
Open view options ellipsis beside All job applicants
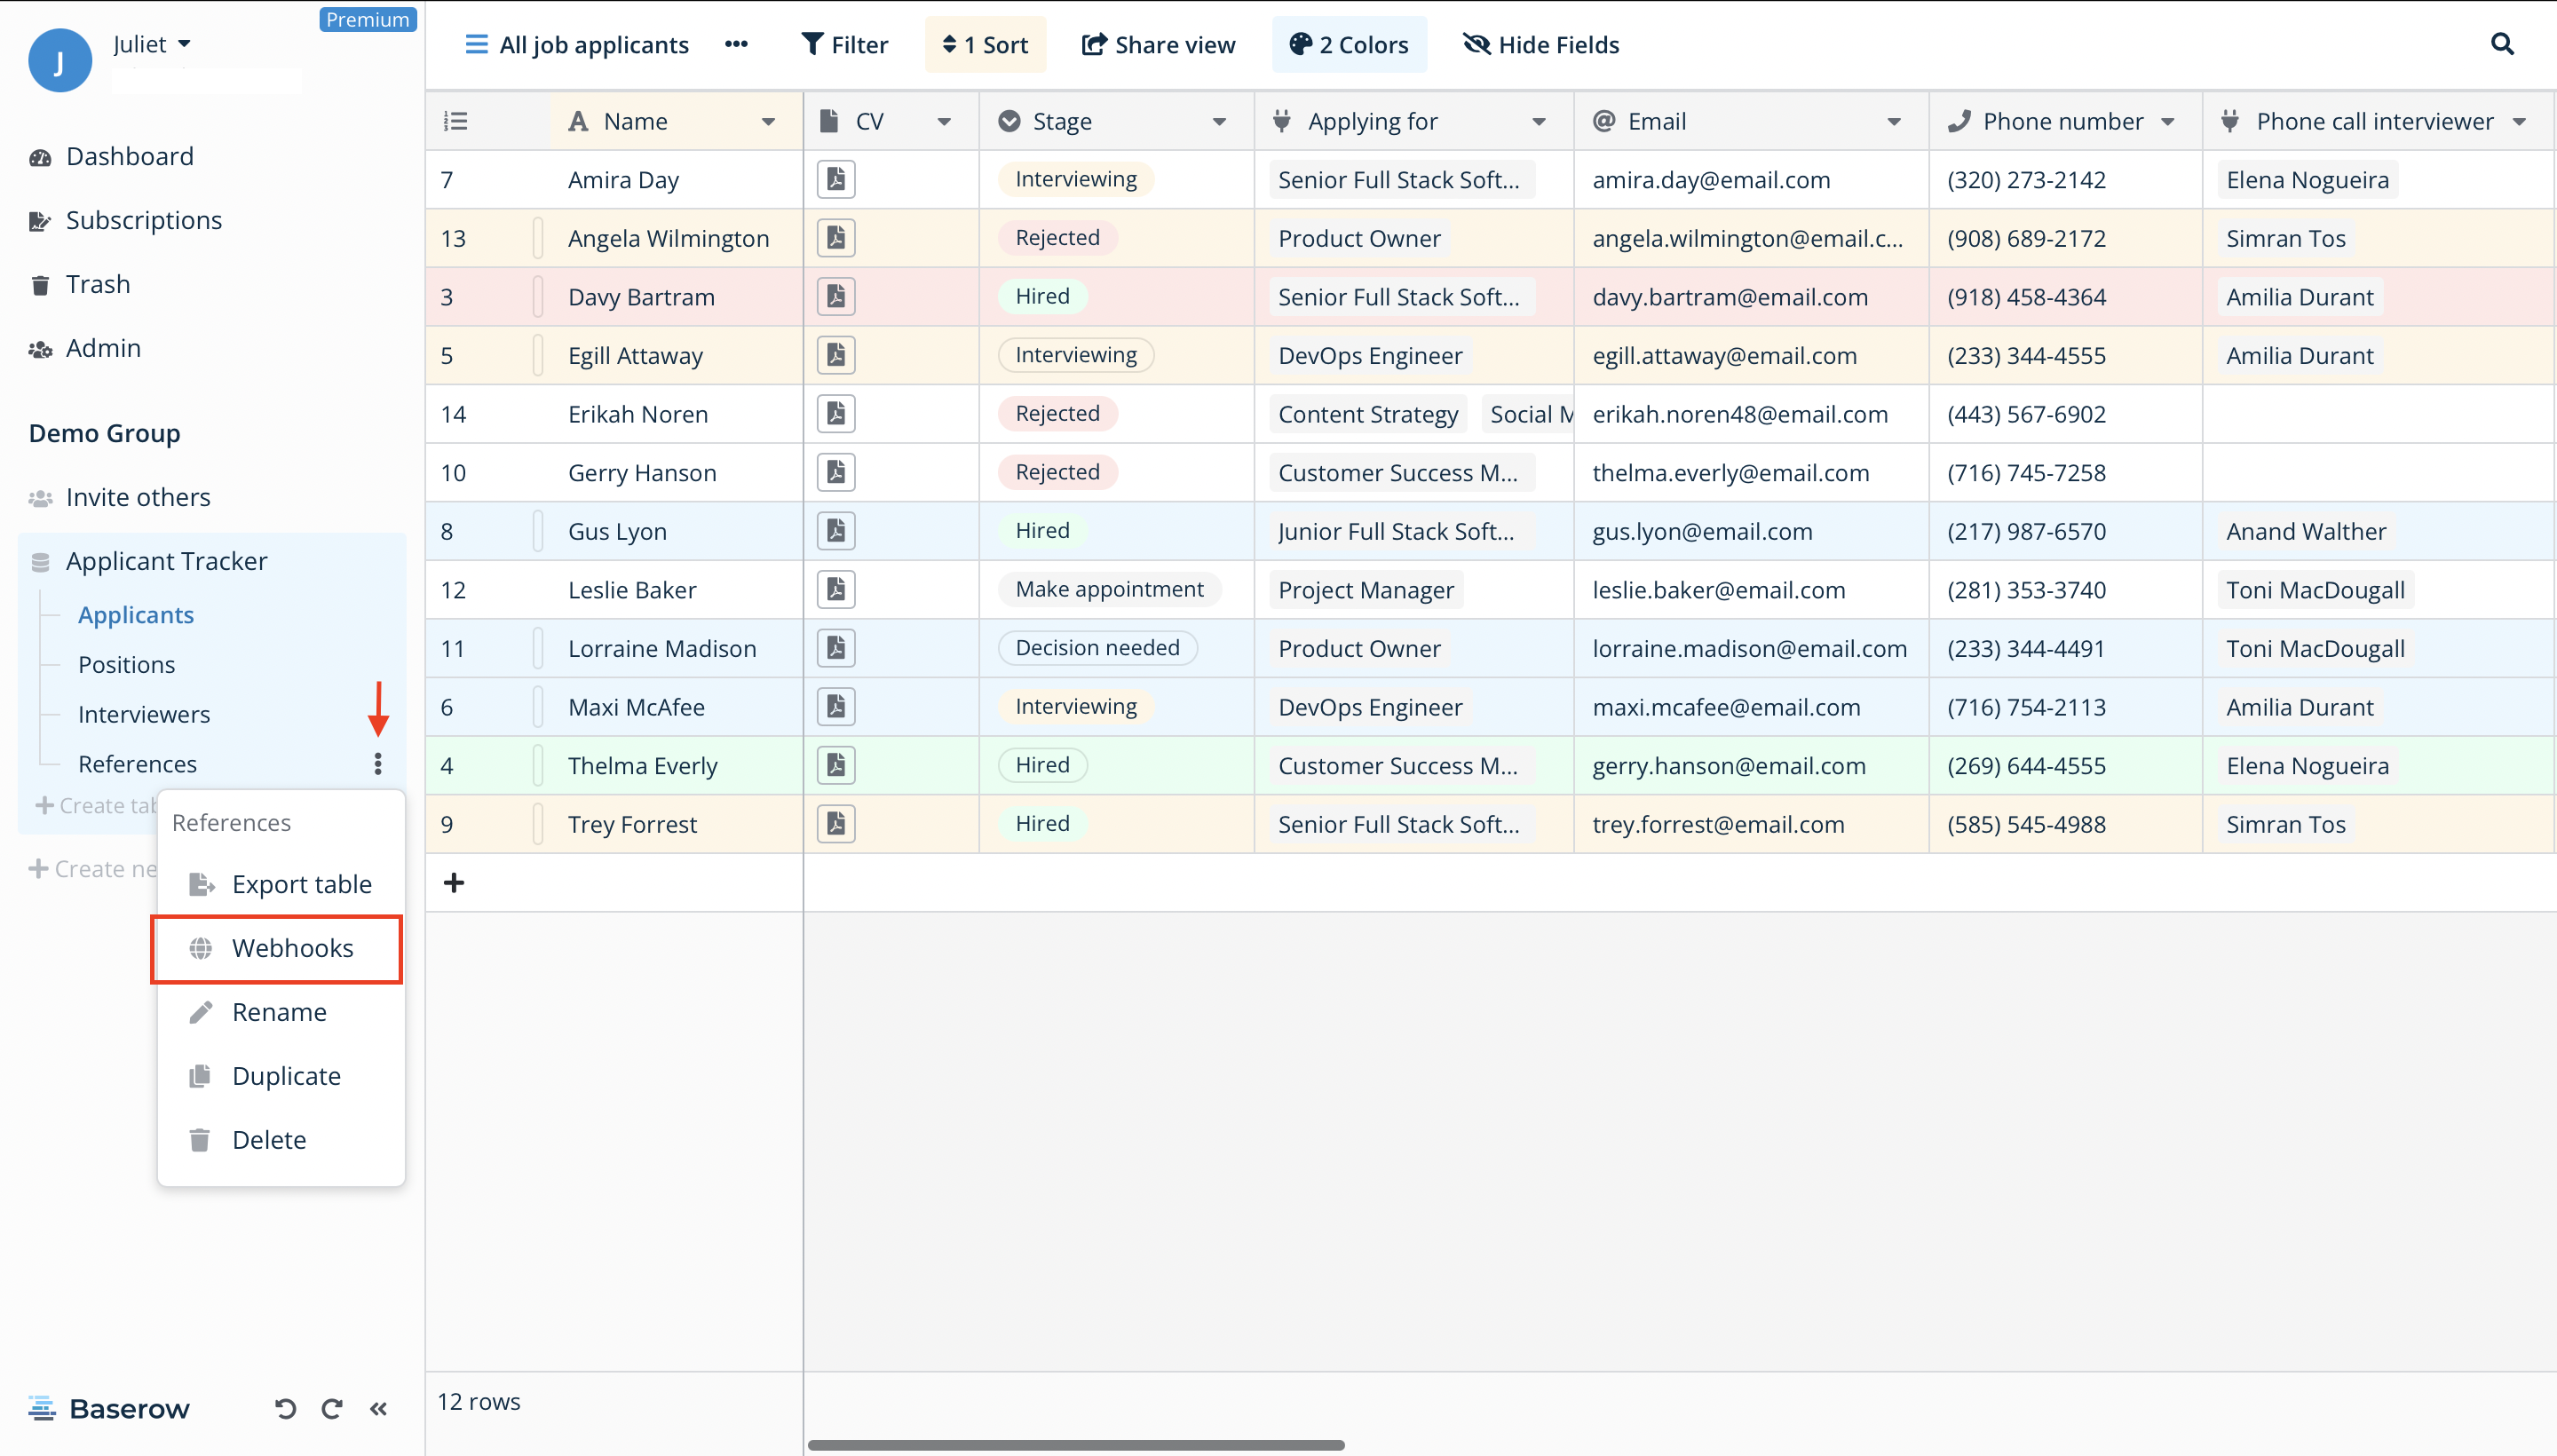tap(736, 44)
